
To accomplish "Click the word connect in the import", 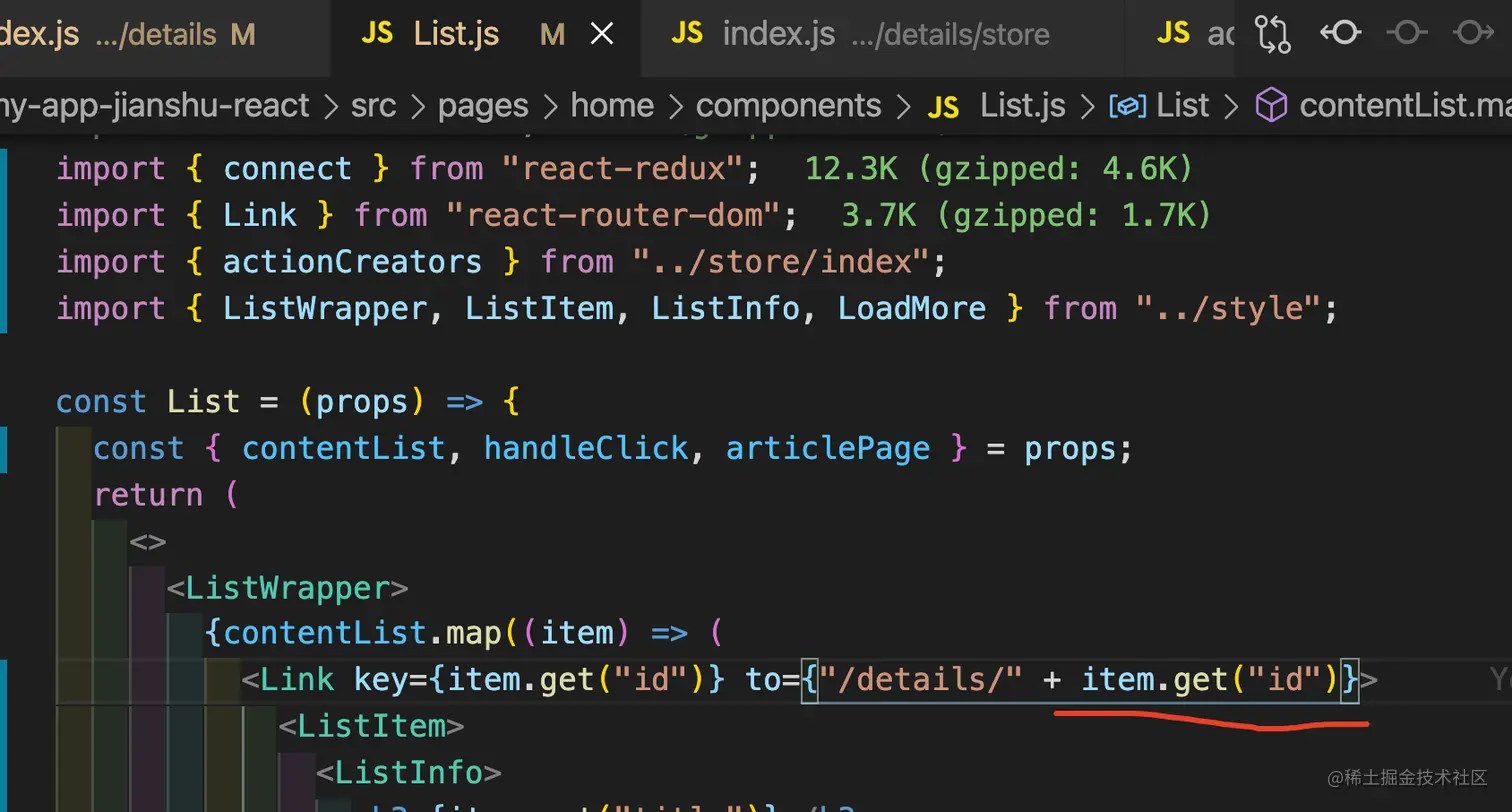I will [x=288, y=168].
